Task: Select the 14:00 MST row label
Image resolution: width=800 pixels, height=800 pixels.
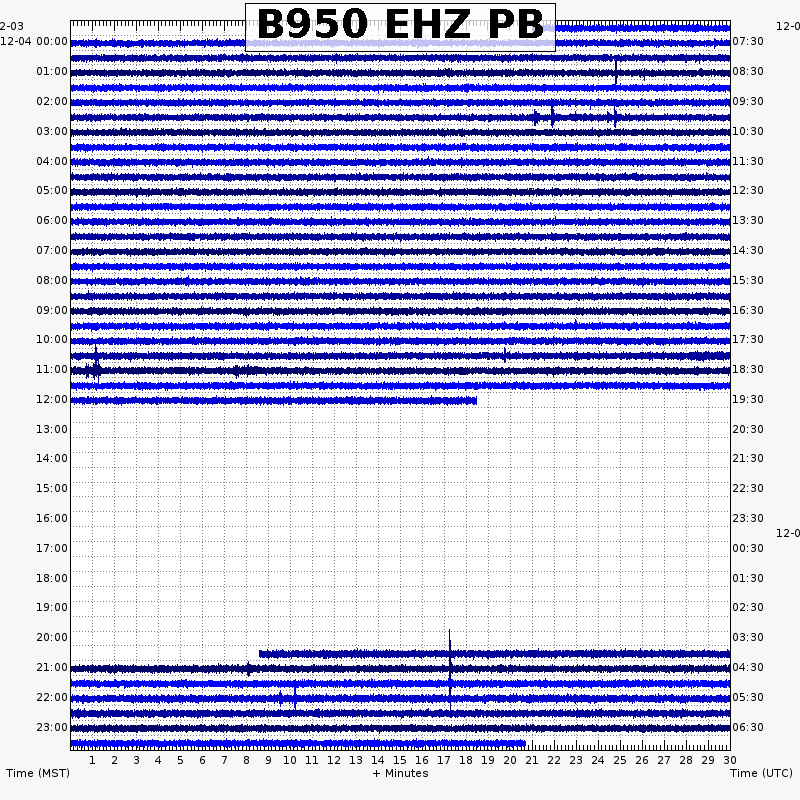Action: [x=52, y=459]
